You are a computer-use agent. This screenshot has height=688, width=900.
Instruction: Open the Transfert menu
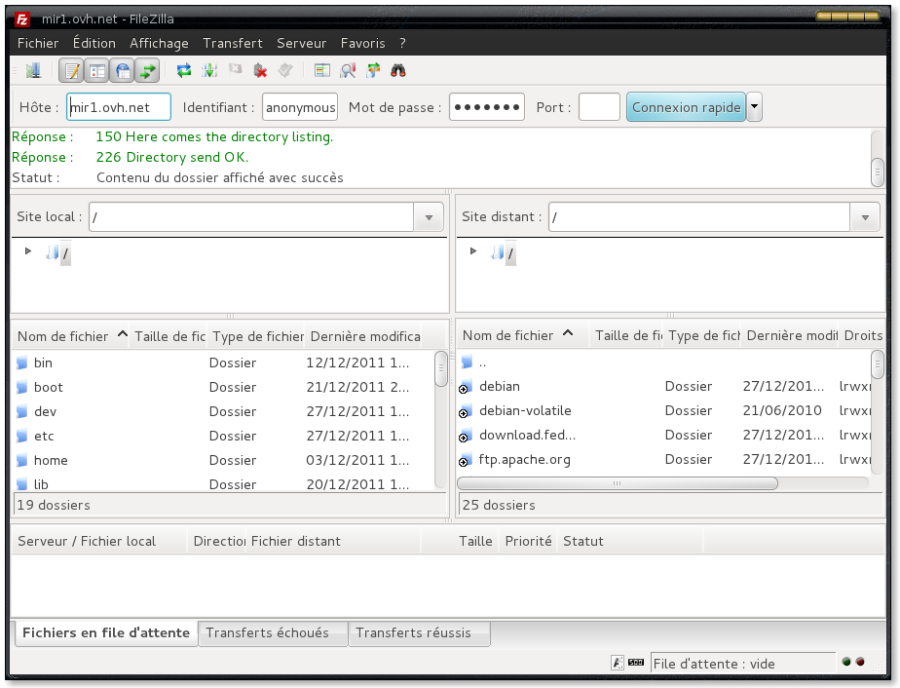(232, 43)
